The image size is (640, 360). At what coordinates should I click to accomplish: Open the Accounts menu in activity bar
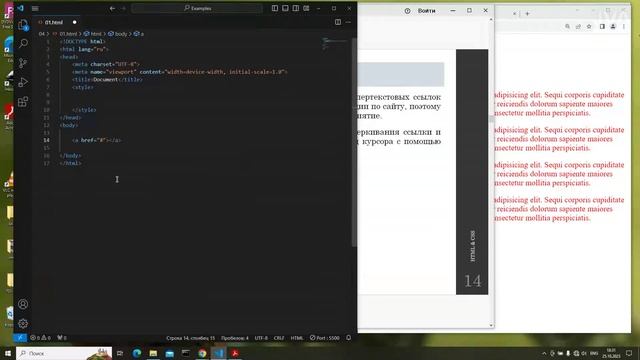tap(23, 304)
